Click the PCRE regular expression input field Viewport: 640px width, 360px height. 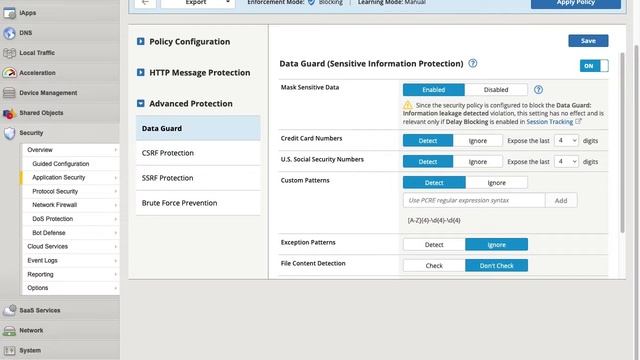474,200
